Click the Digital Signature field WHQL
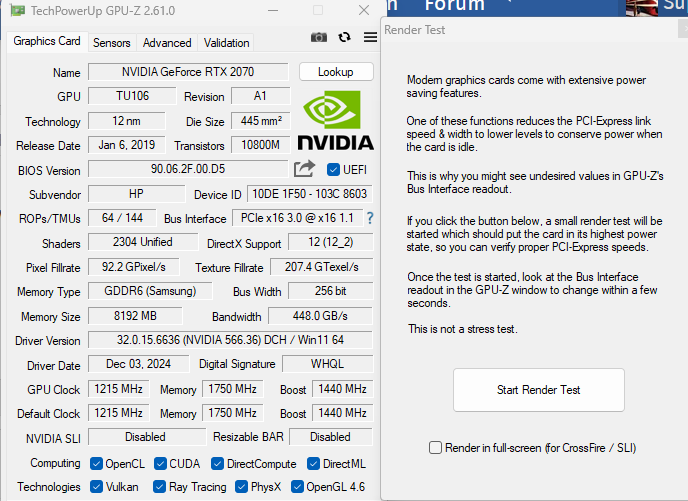Image resolution: width=688 pixels, height=501 pixels. click(x=327, y=364)
